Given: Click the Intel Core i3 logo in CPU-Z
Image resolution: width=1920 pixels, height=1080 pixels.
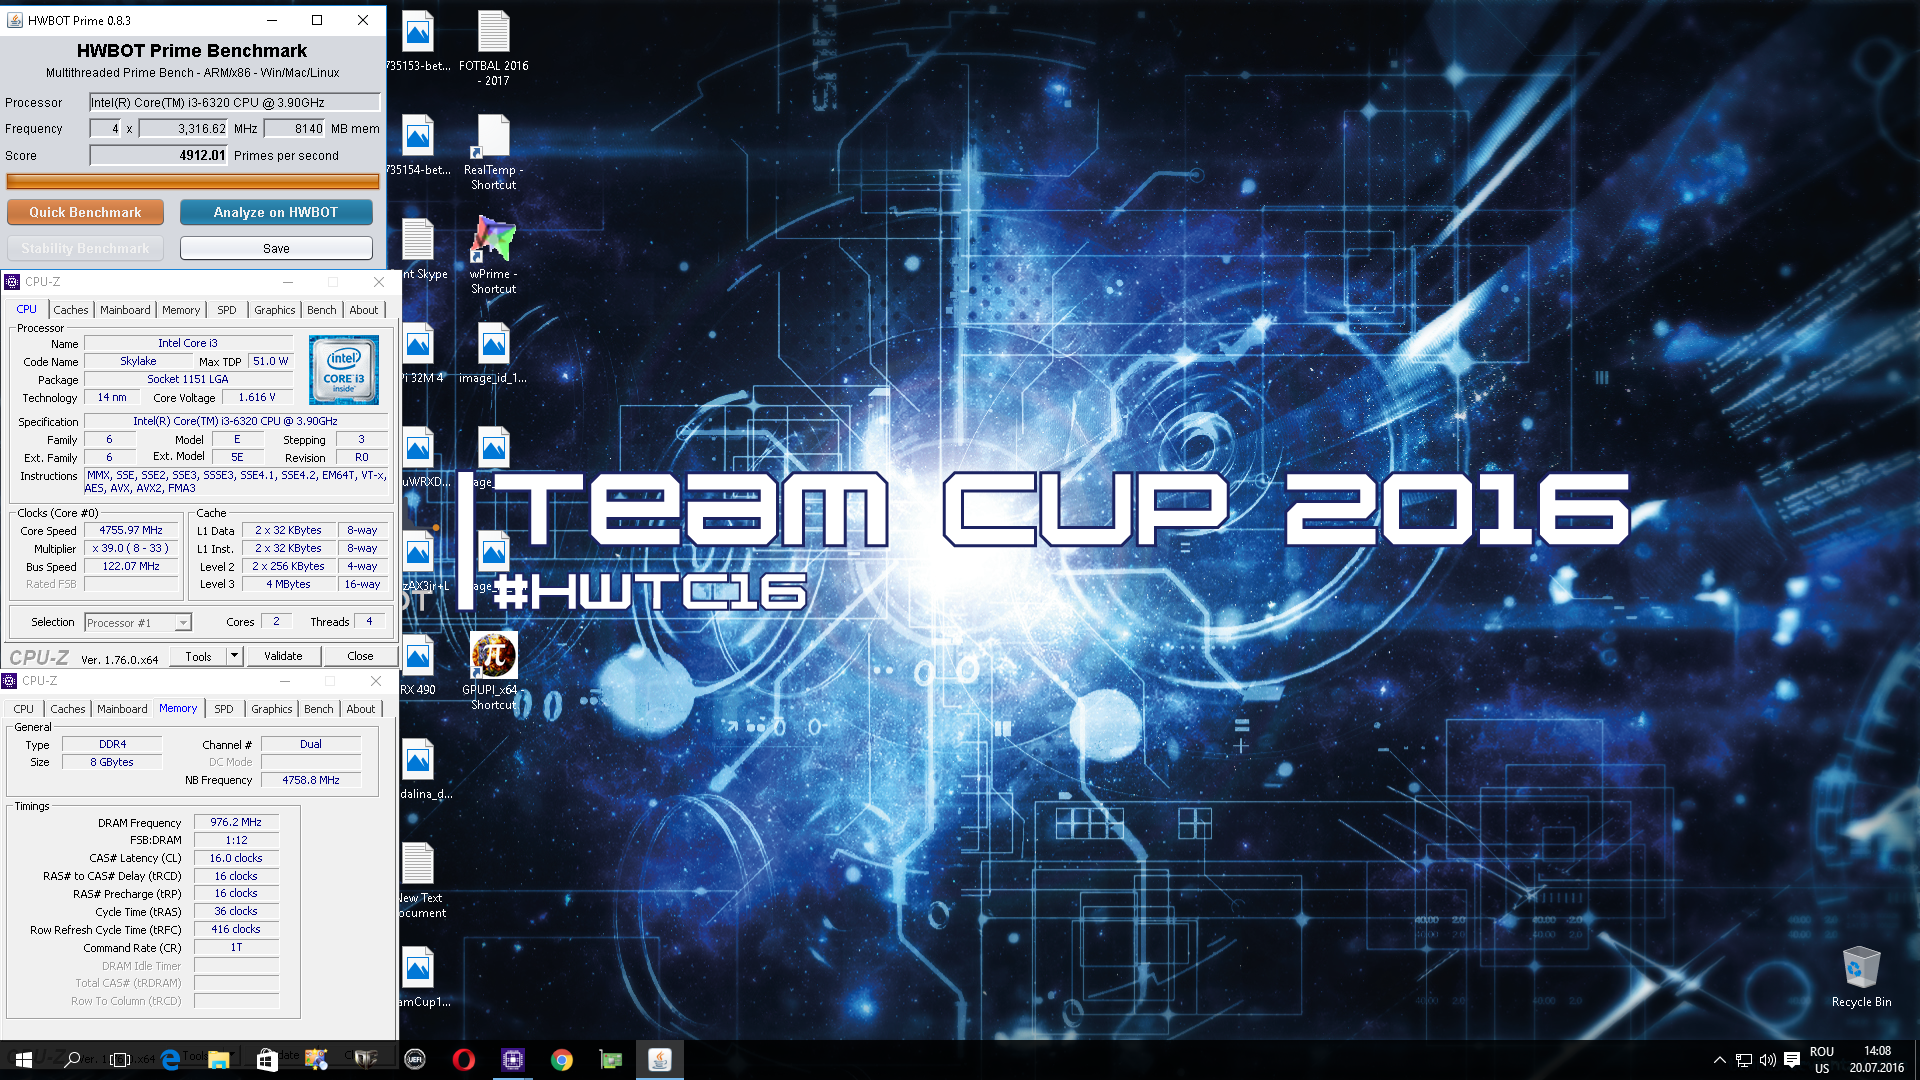Looking at the screenshot, I should point(343,370).
